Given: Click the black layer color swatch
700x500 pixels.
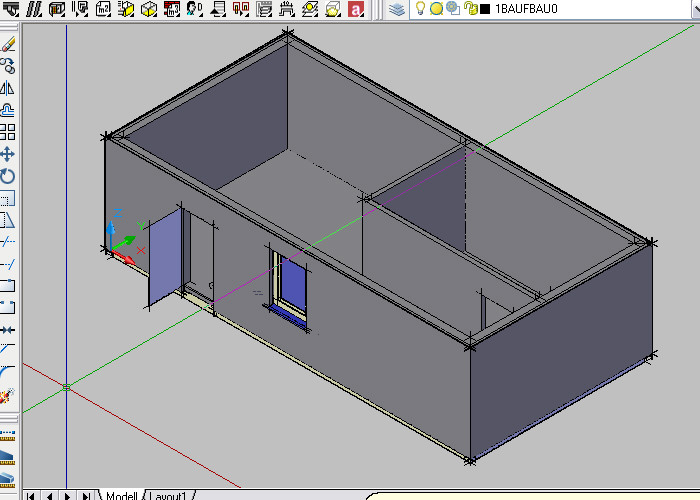Looking at the screenshot, I should pos(485,9).
